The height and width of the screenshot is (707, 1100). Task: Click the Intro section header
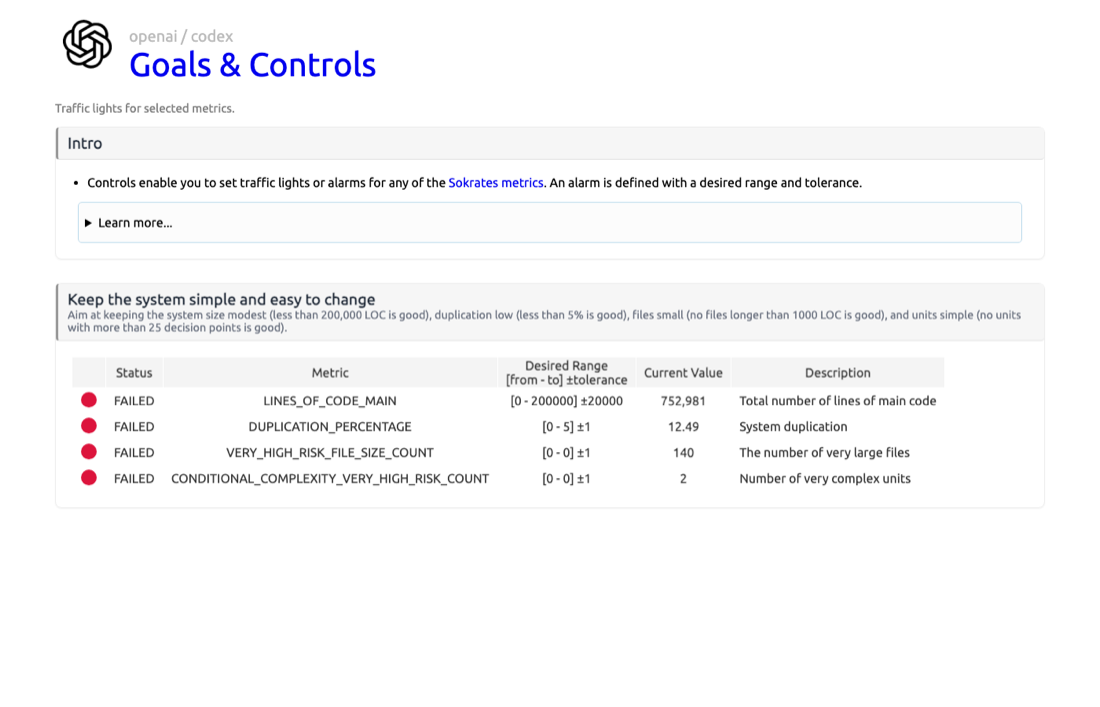[549, 143]
